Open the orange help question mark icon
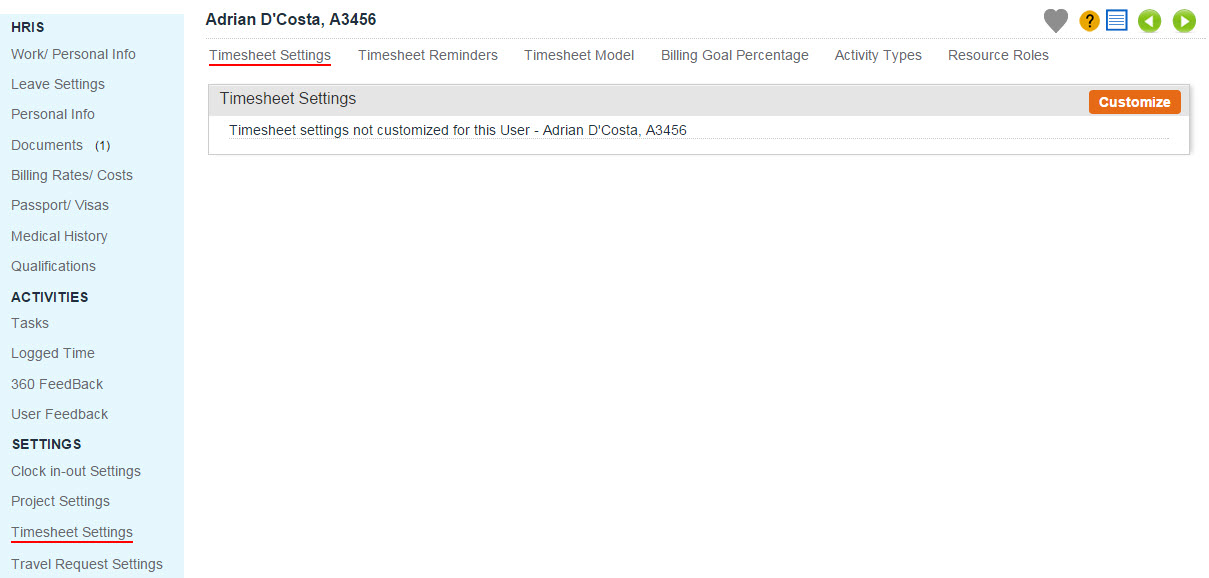Image resolution: width=1209 pixels, height=578 pixels. 1089,21
